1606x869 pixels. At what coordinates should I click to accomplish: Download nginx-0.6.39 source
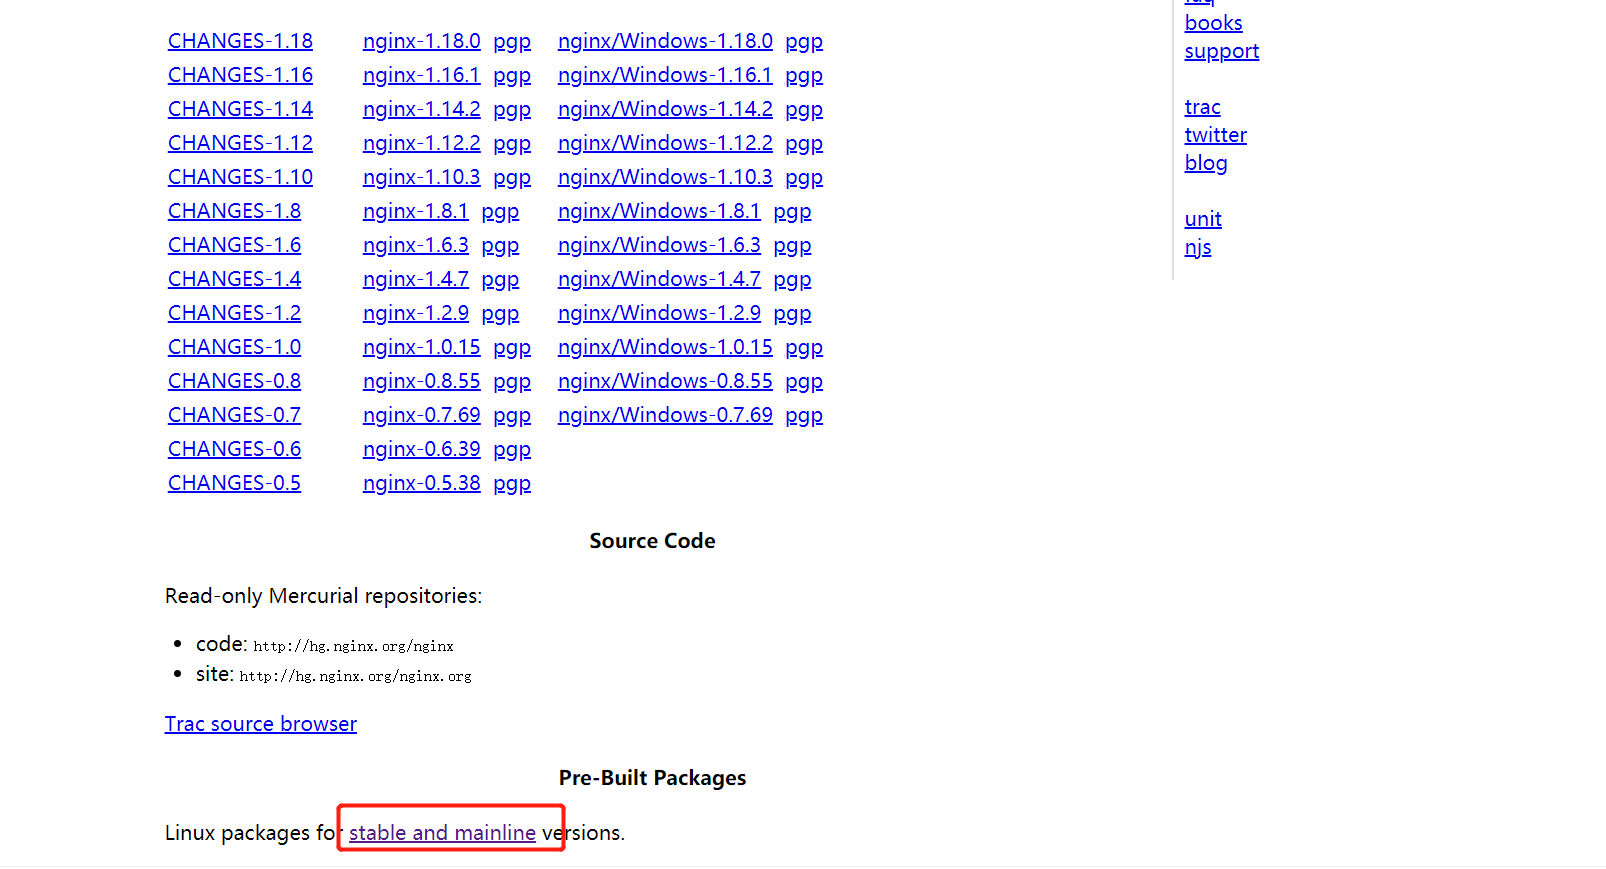(x=421, y=449)
